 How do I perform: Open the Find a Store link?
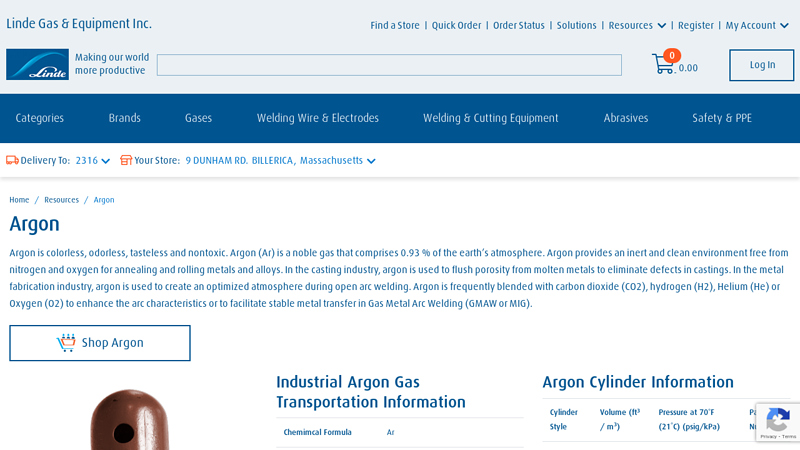[395, 25]
